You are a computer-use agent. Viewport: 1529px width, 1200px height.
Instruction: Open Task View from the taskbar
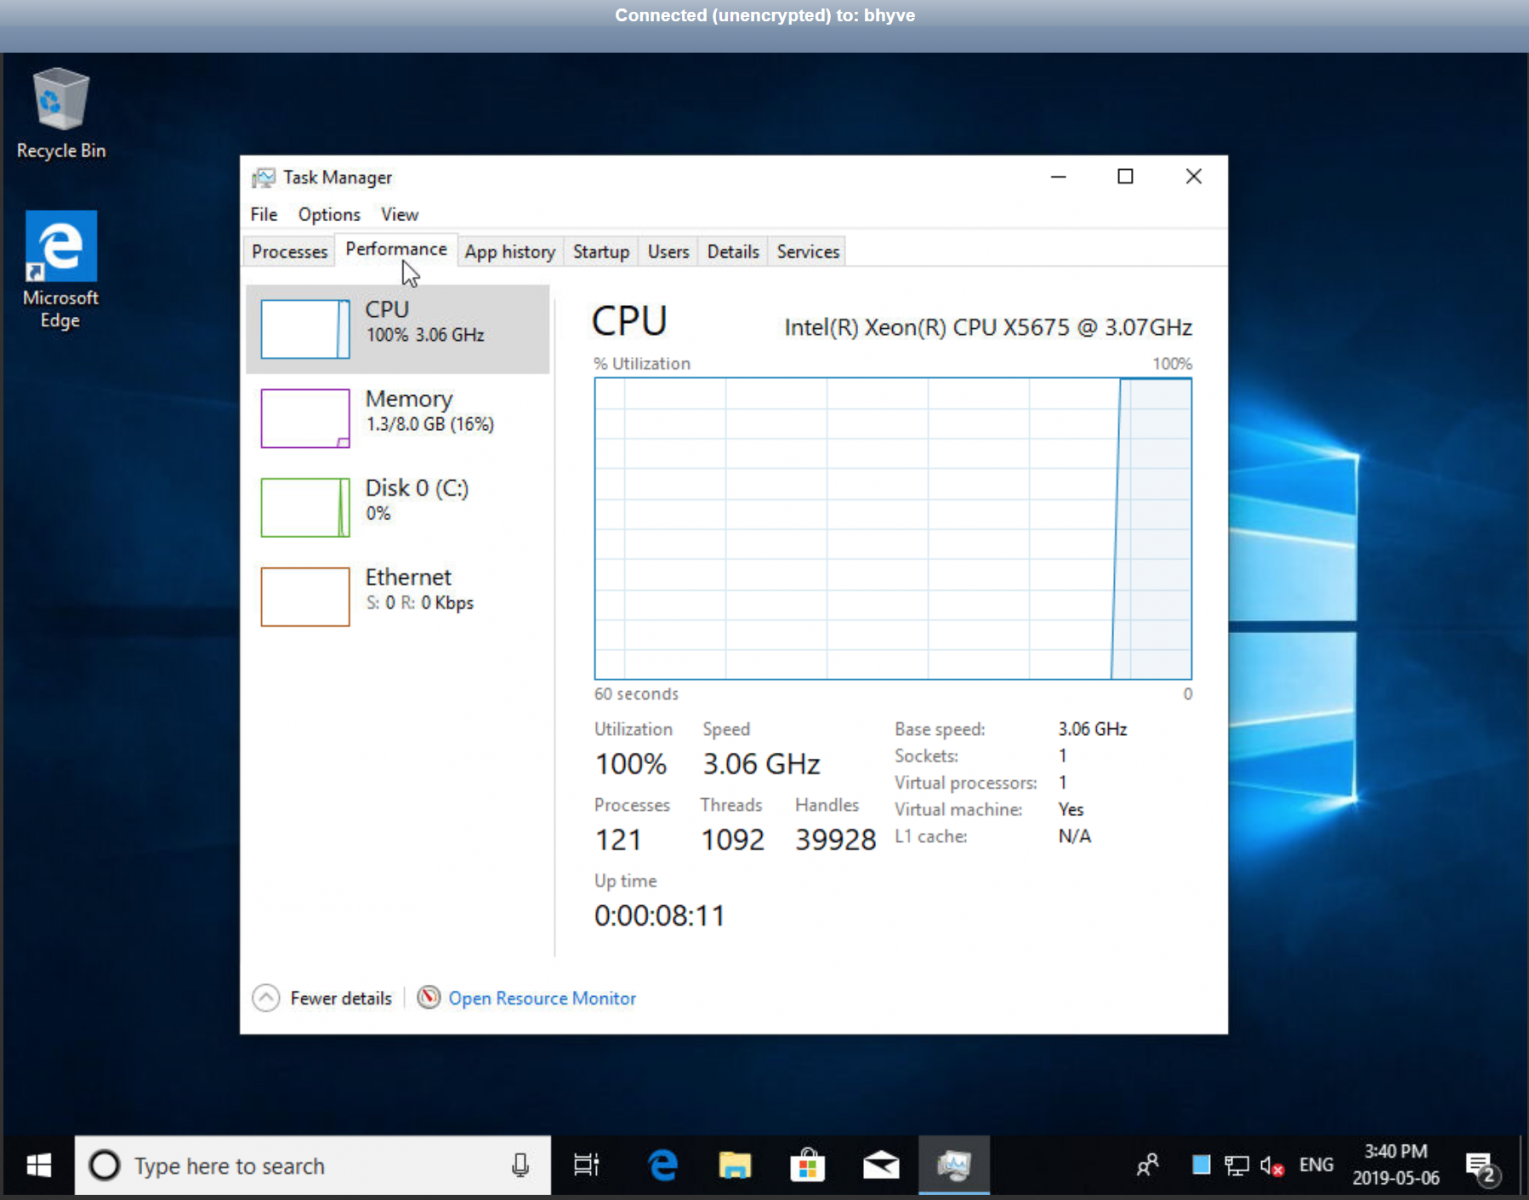pyautogui.click(x=586, y=1165)
